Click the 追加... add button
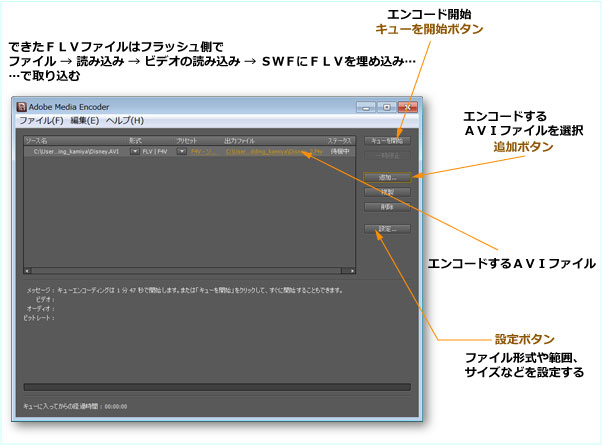The width and height of the screenshot is (602, 445). click(x=387, y=178)
